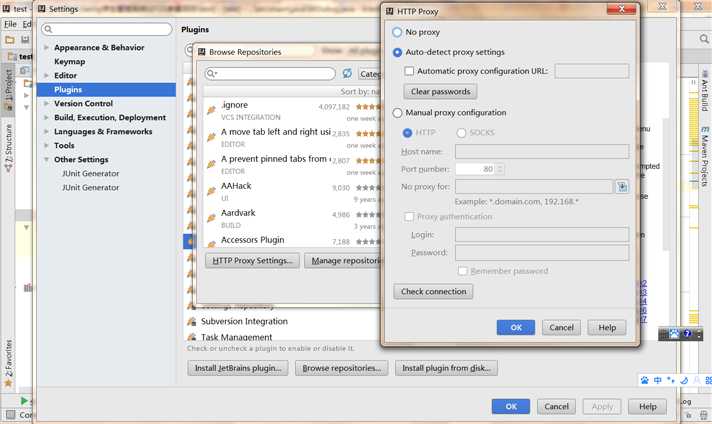Image resolution: width=712 pixels, height=424 pixels.
Task: Expand the Version Control node
Action: 46,104
